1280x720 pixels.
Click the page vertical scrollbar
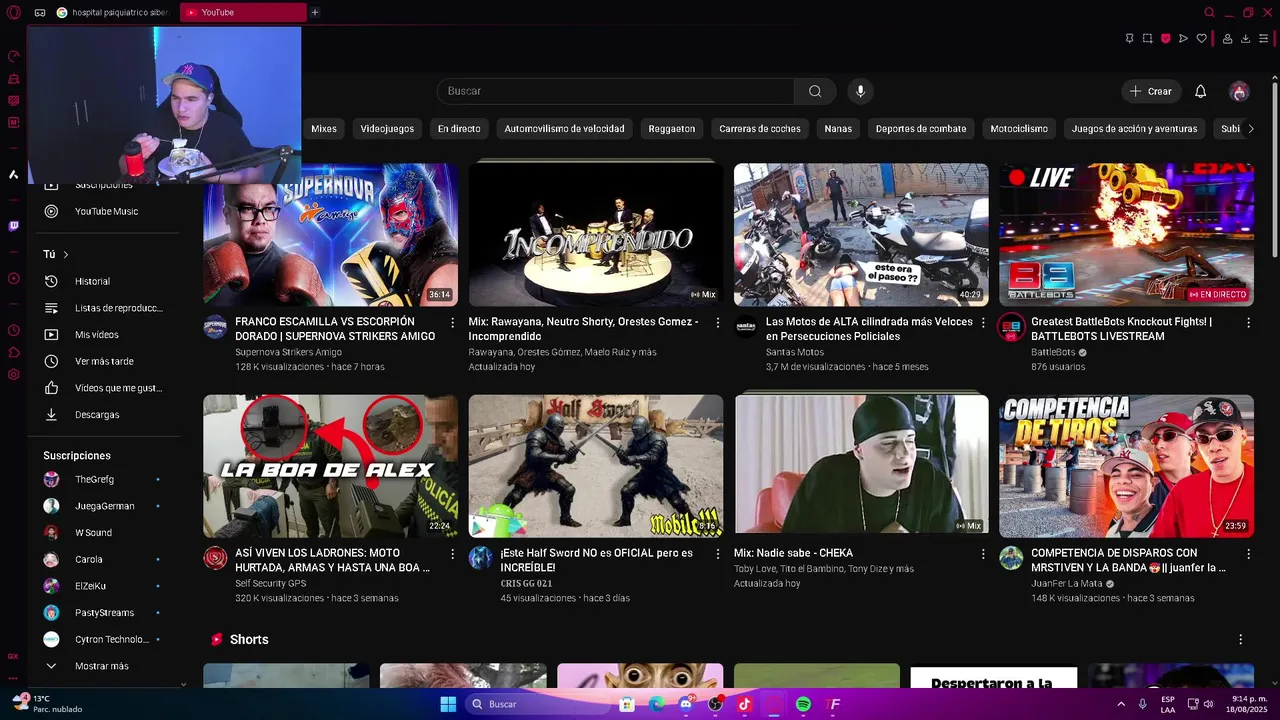coord(1275,170)
